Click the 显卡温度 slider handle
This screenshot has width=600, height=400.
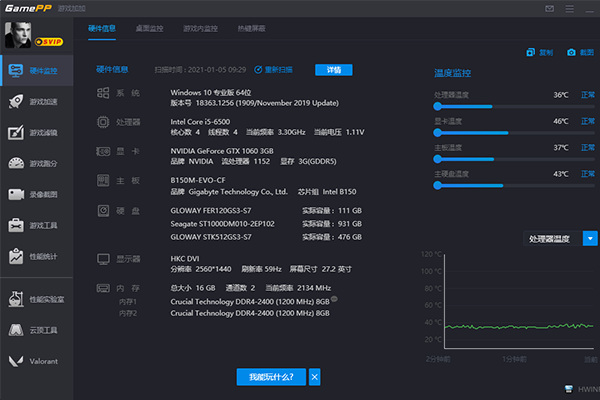(437, 133)
